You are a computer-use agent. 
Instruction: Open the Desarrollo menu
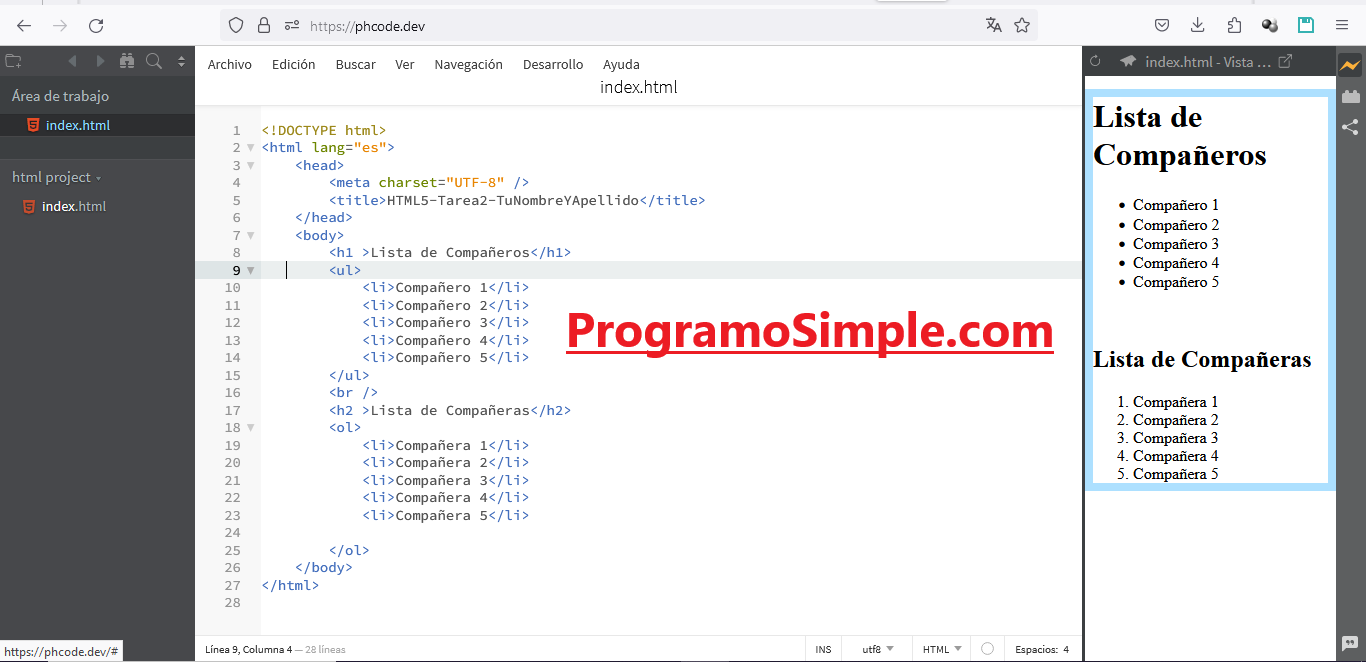[553, 64]
